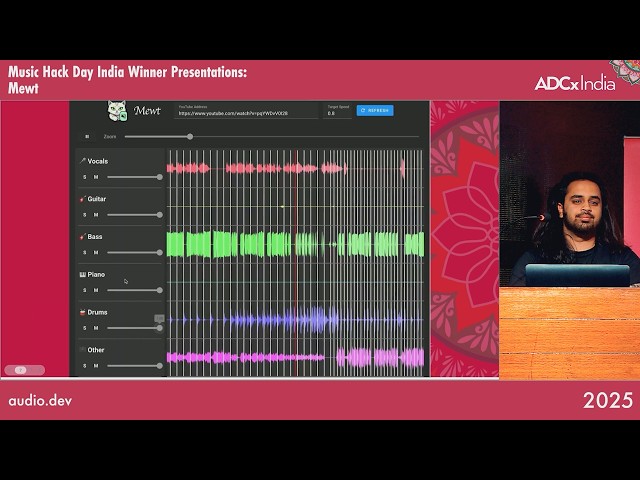This screenshot has width=640, height=480.
Task: Solo the Drums track
Action: pos(85,328)
